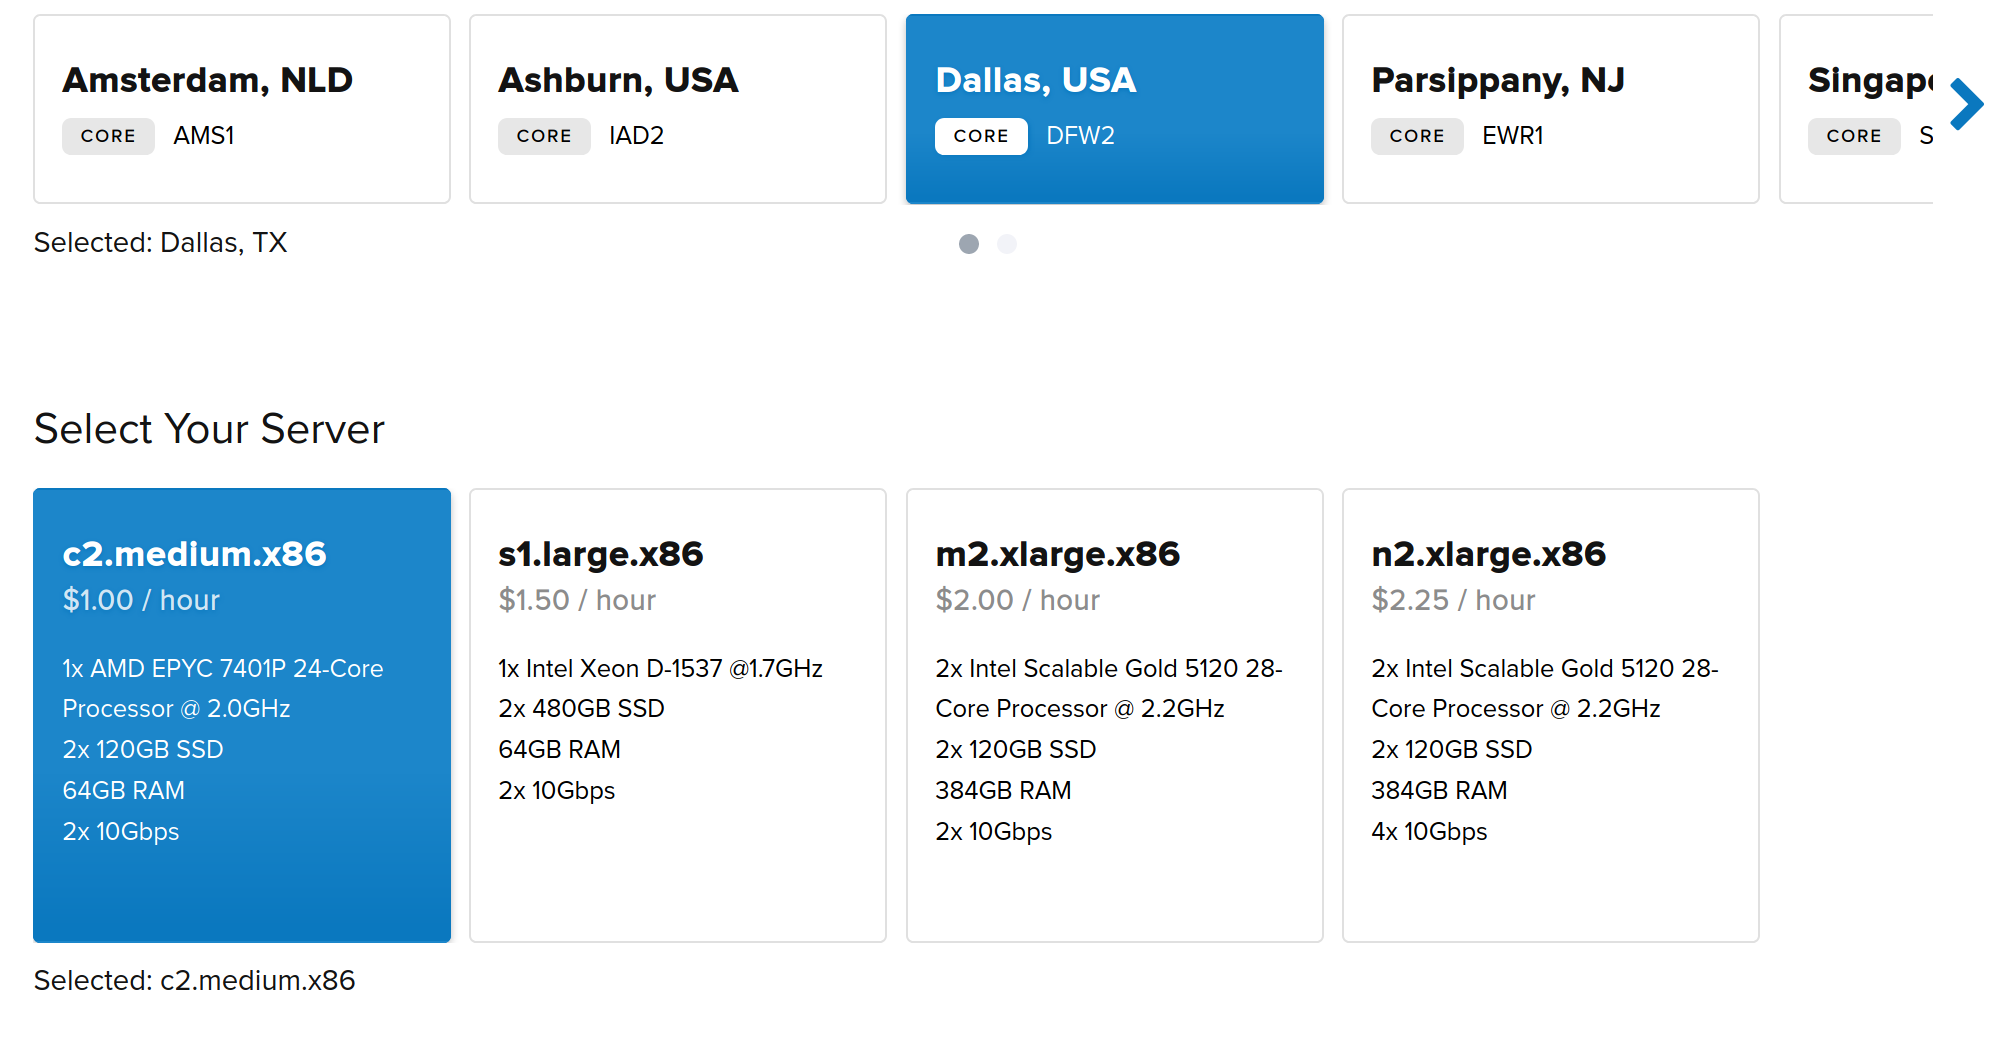Click the CORE badge on Parsippany card
Image resolution: width=2006 pixels, height=1056 pixels.
click(x=1417, y=136)
